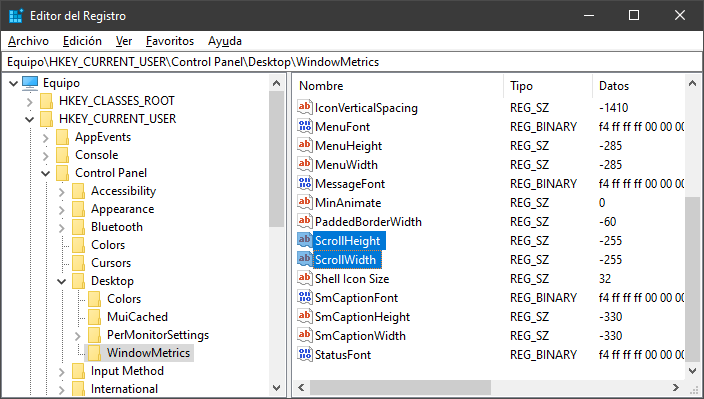Click the MenuFont binary value icon

304,127
